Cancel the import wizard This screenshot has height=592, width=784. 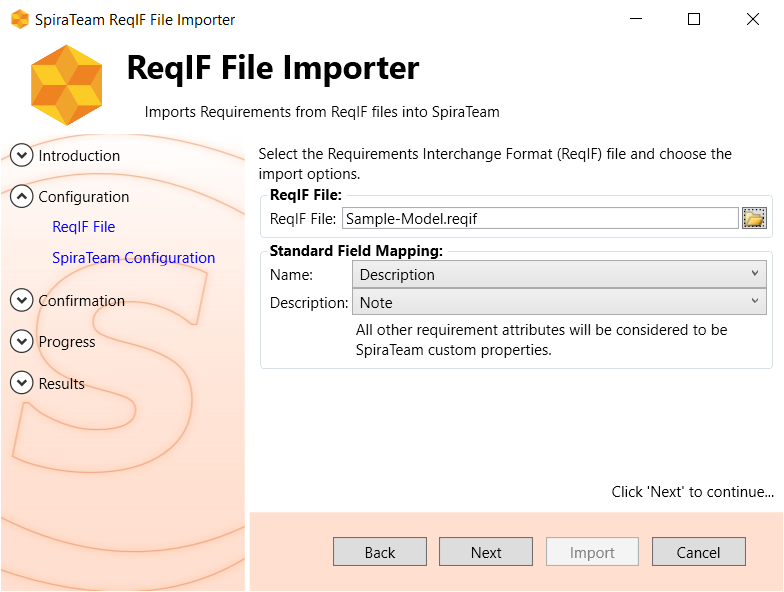tap(698, 552)
